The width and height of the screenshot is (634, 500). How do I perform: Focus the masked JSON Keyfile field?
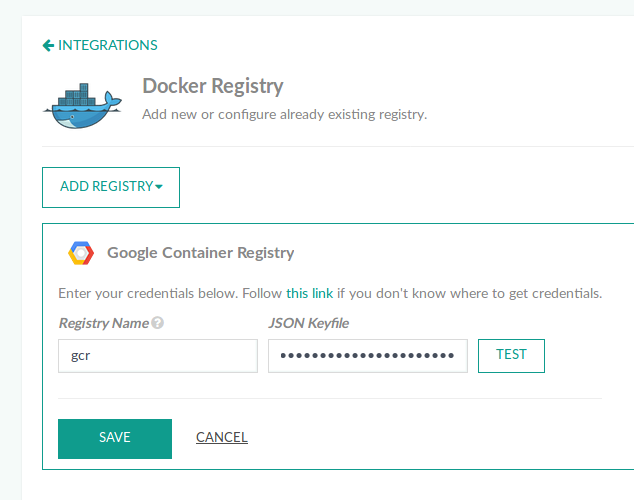[368, 356]
